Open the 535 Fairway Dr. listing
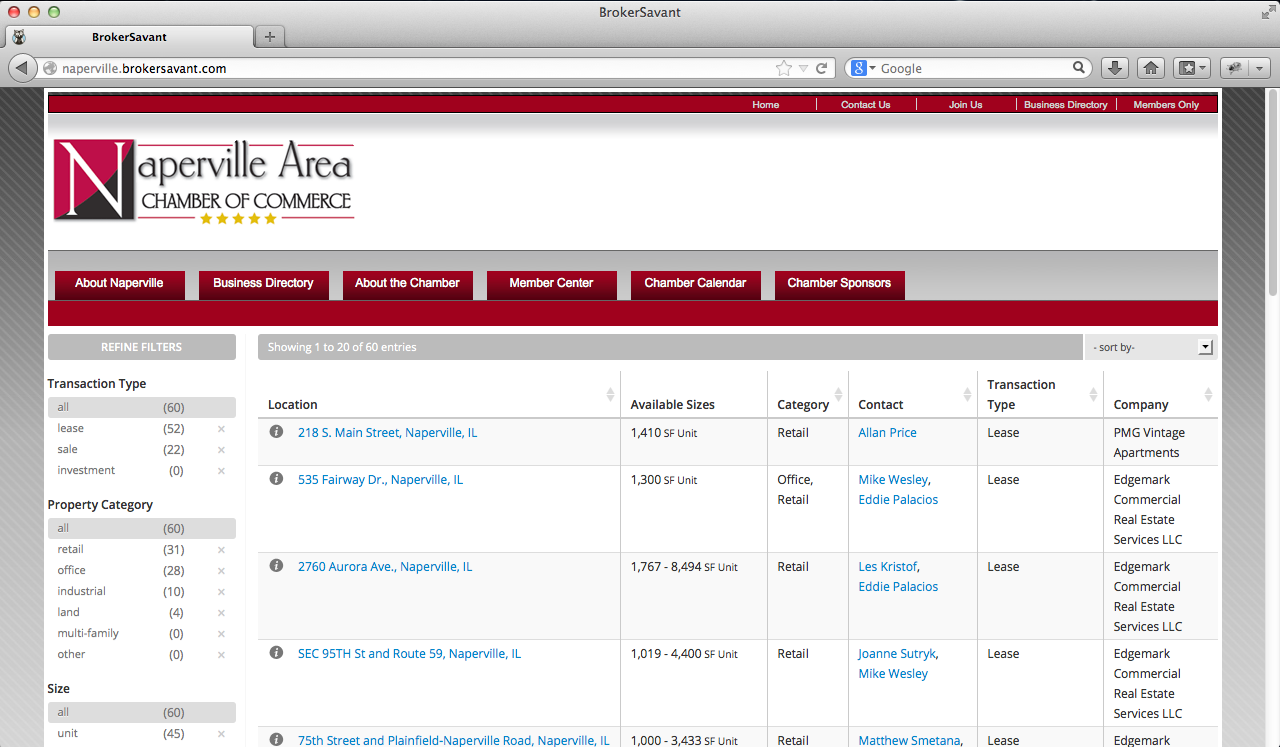Screen dimensions: 1280x747 380,480
